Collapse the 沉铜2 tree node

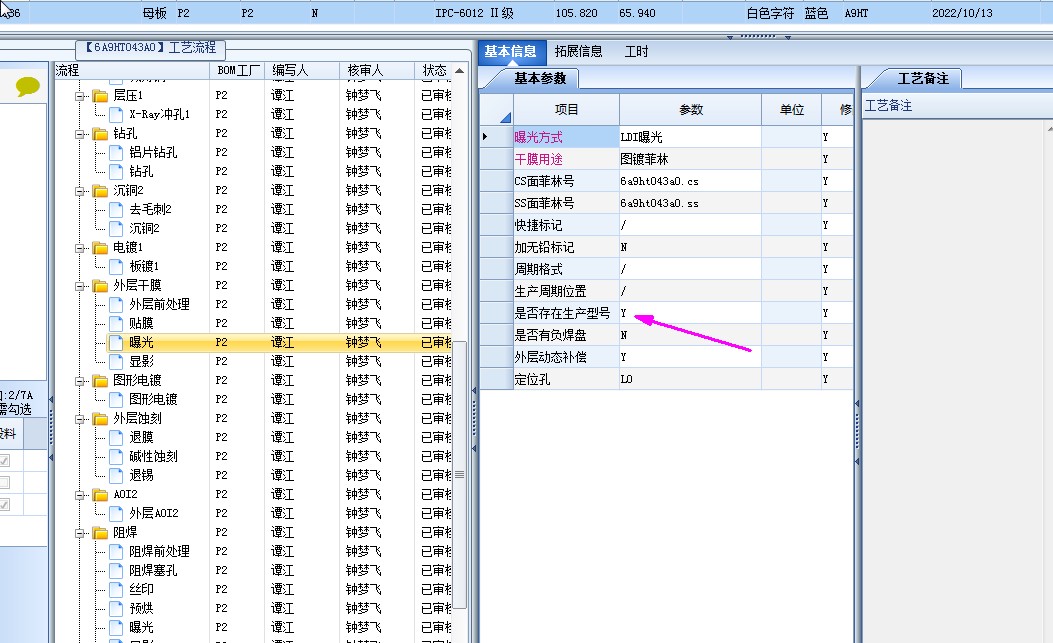point(79,191)
